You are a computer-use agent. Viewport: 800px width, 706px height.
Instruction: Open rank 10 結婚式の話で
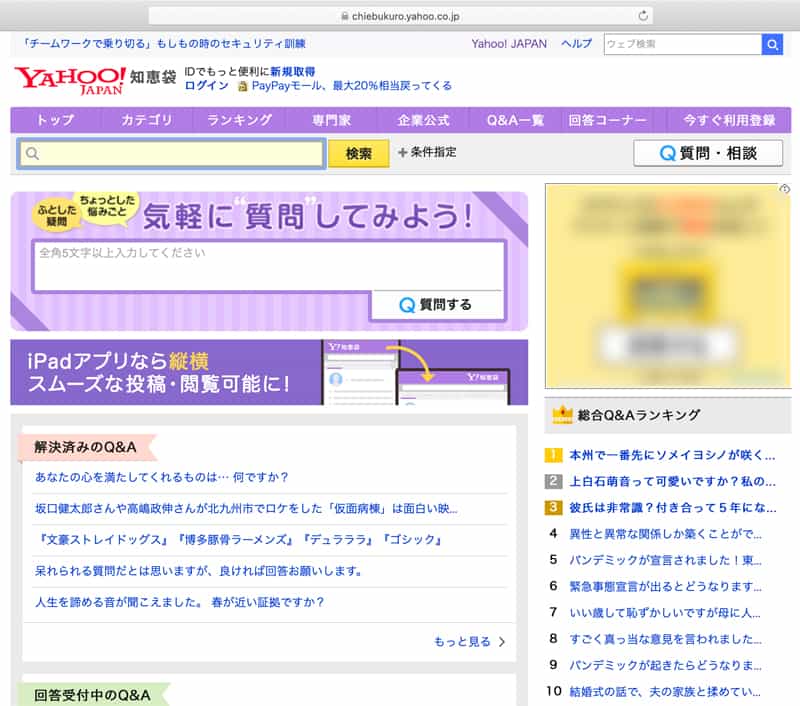click(x=665, y=692)
